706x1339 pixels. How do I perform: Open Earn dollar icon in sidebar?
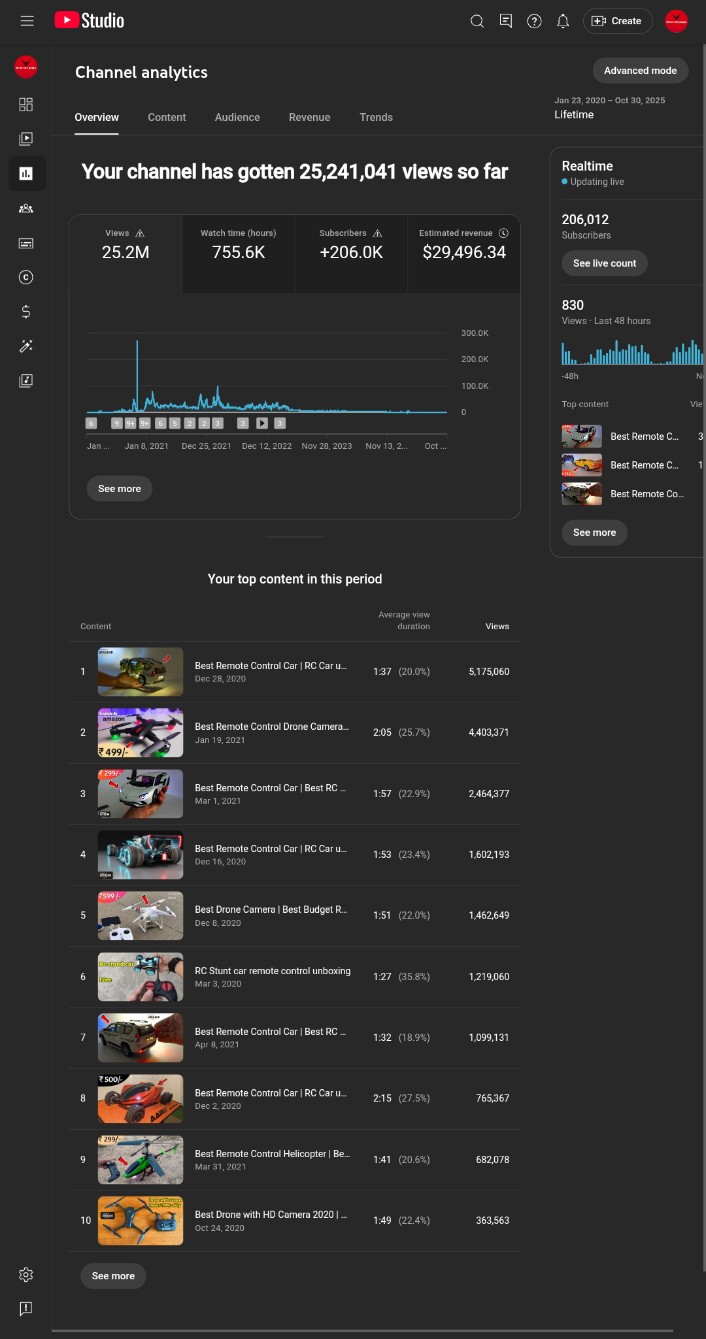pyautogui.click(x=26, y=312)
